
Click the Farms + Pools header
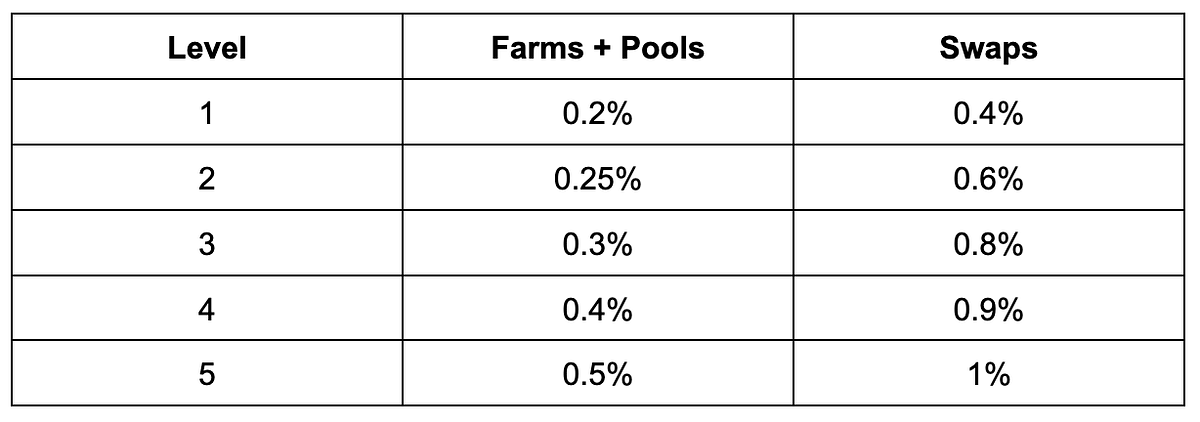point(598,48)
